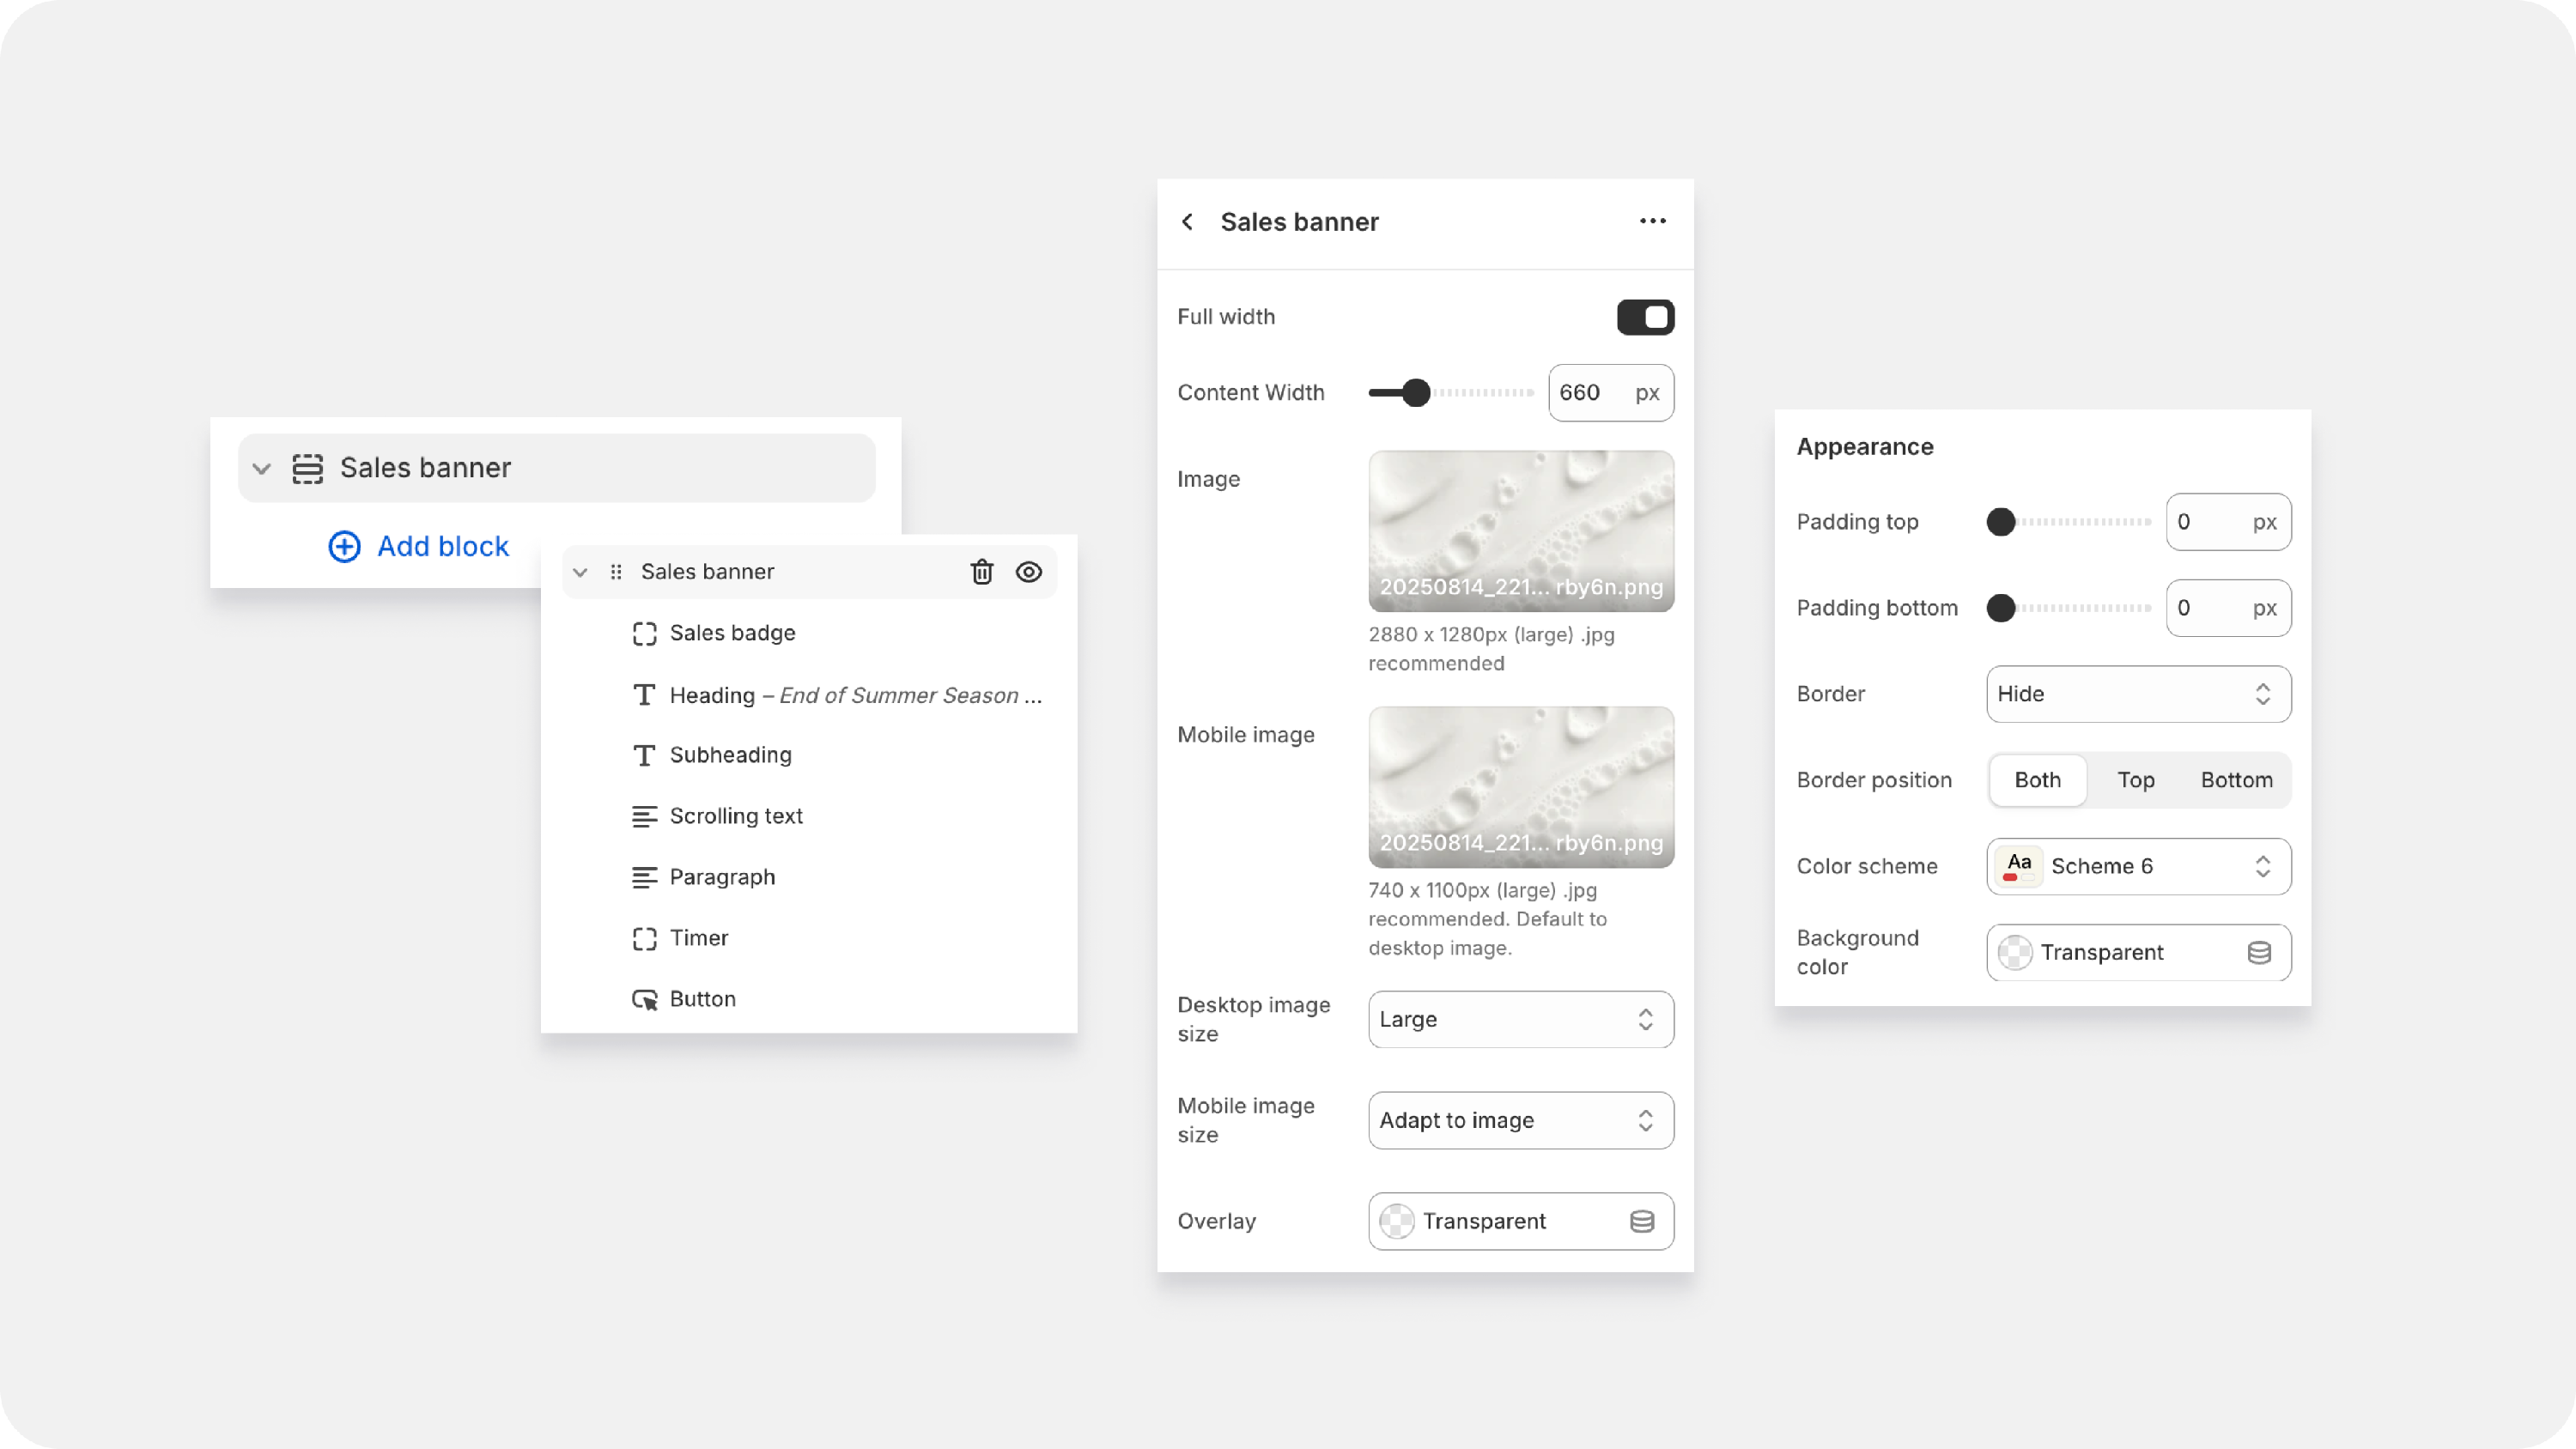Click the Sales banner block row label

(707, 572)
